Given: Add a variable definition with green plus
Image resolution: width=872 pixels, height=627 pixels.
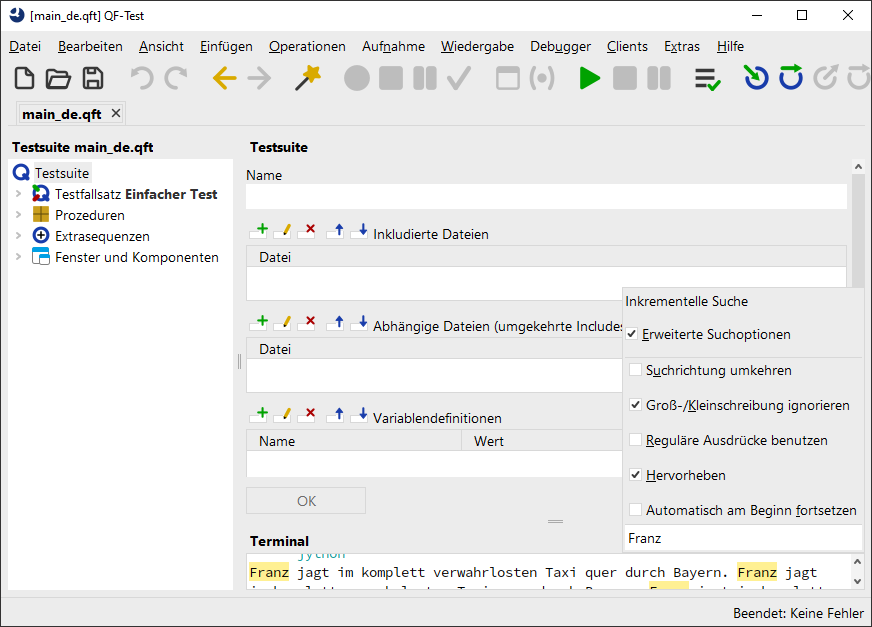Looking at the screenshot, I should [259, 414].
